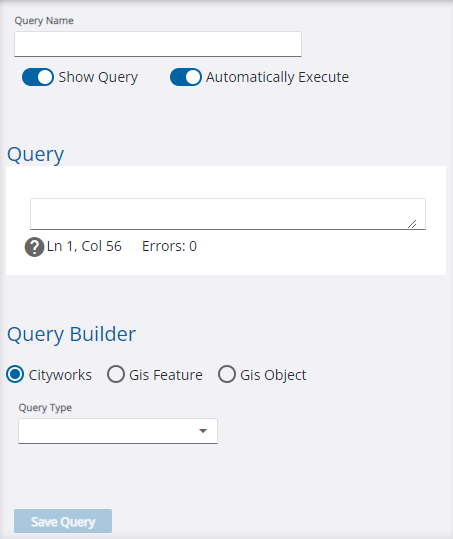Click the Query Type dropdown arrow
This screenshot has width=453, height=539.
tap(203, 431)
